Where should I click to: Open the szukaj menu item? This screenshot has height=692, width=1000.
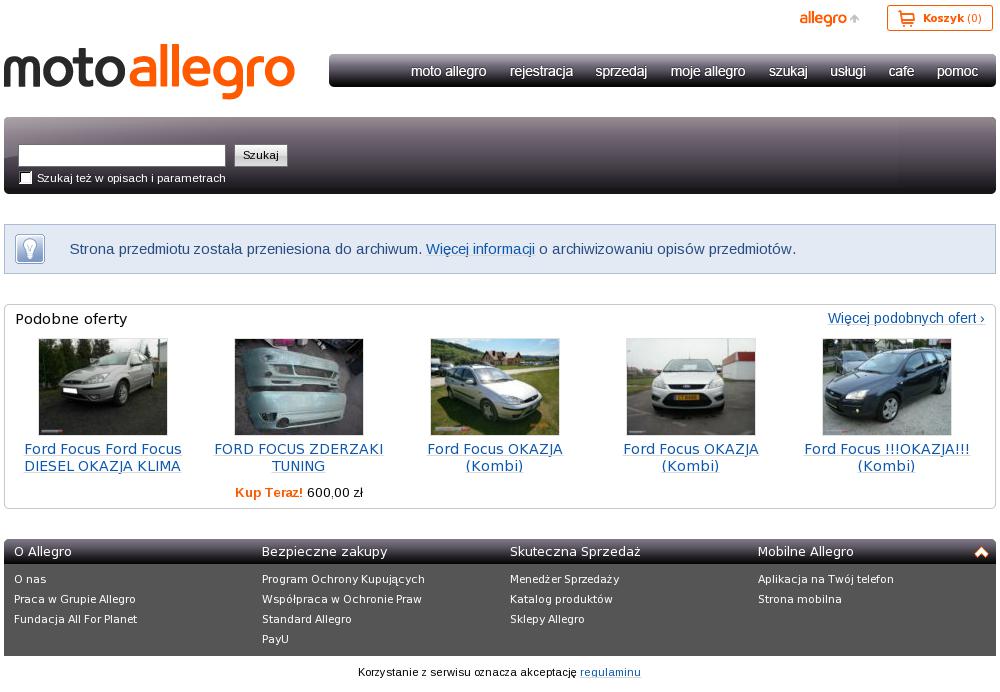[788, 71]
